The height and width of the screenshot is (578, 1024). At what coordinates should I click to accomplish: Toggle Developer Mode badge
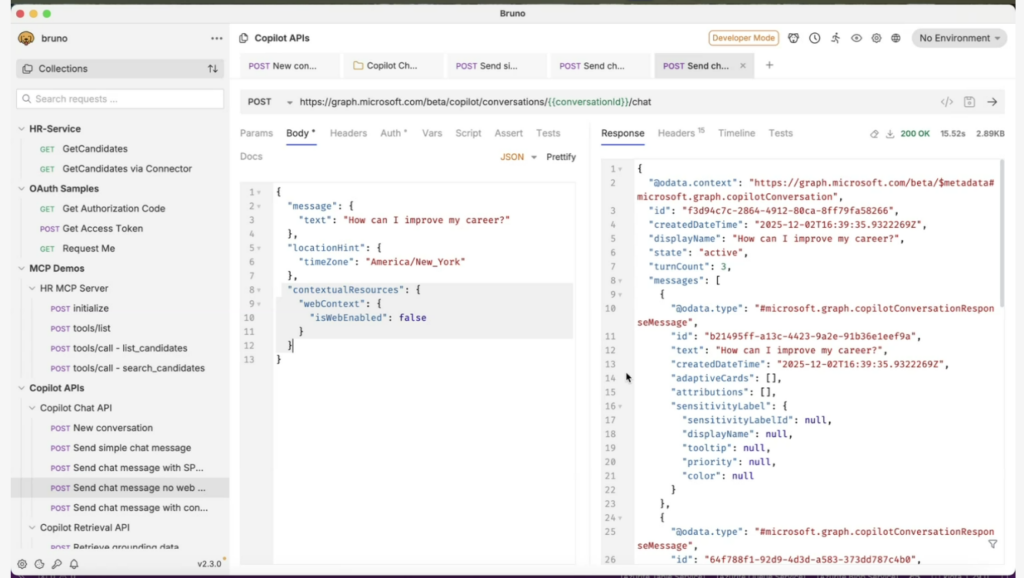coord(743,38)
